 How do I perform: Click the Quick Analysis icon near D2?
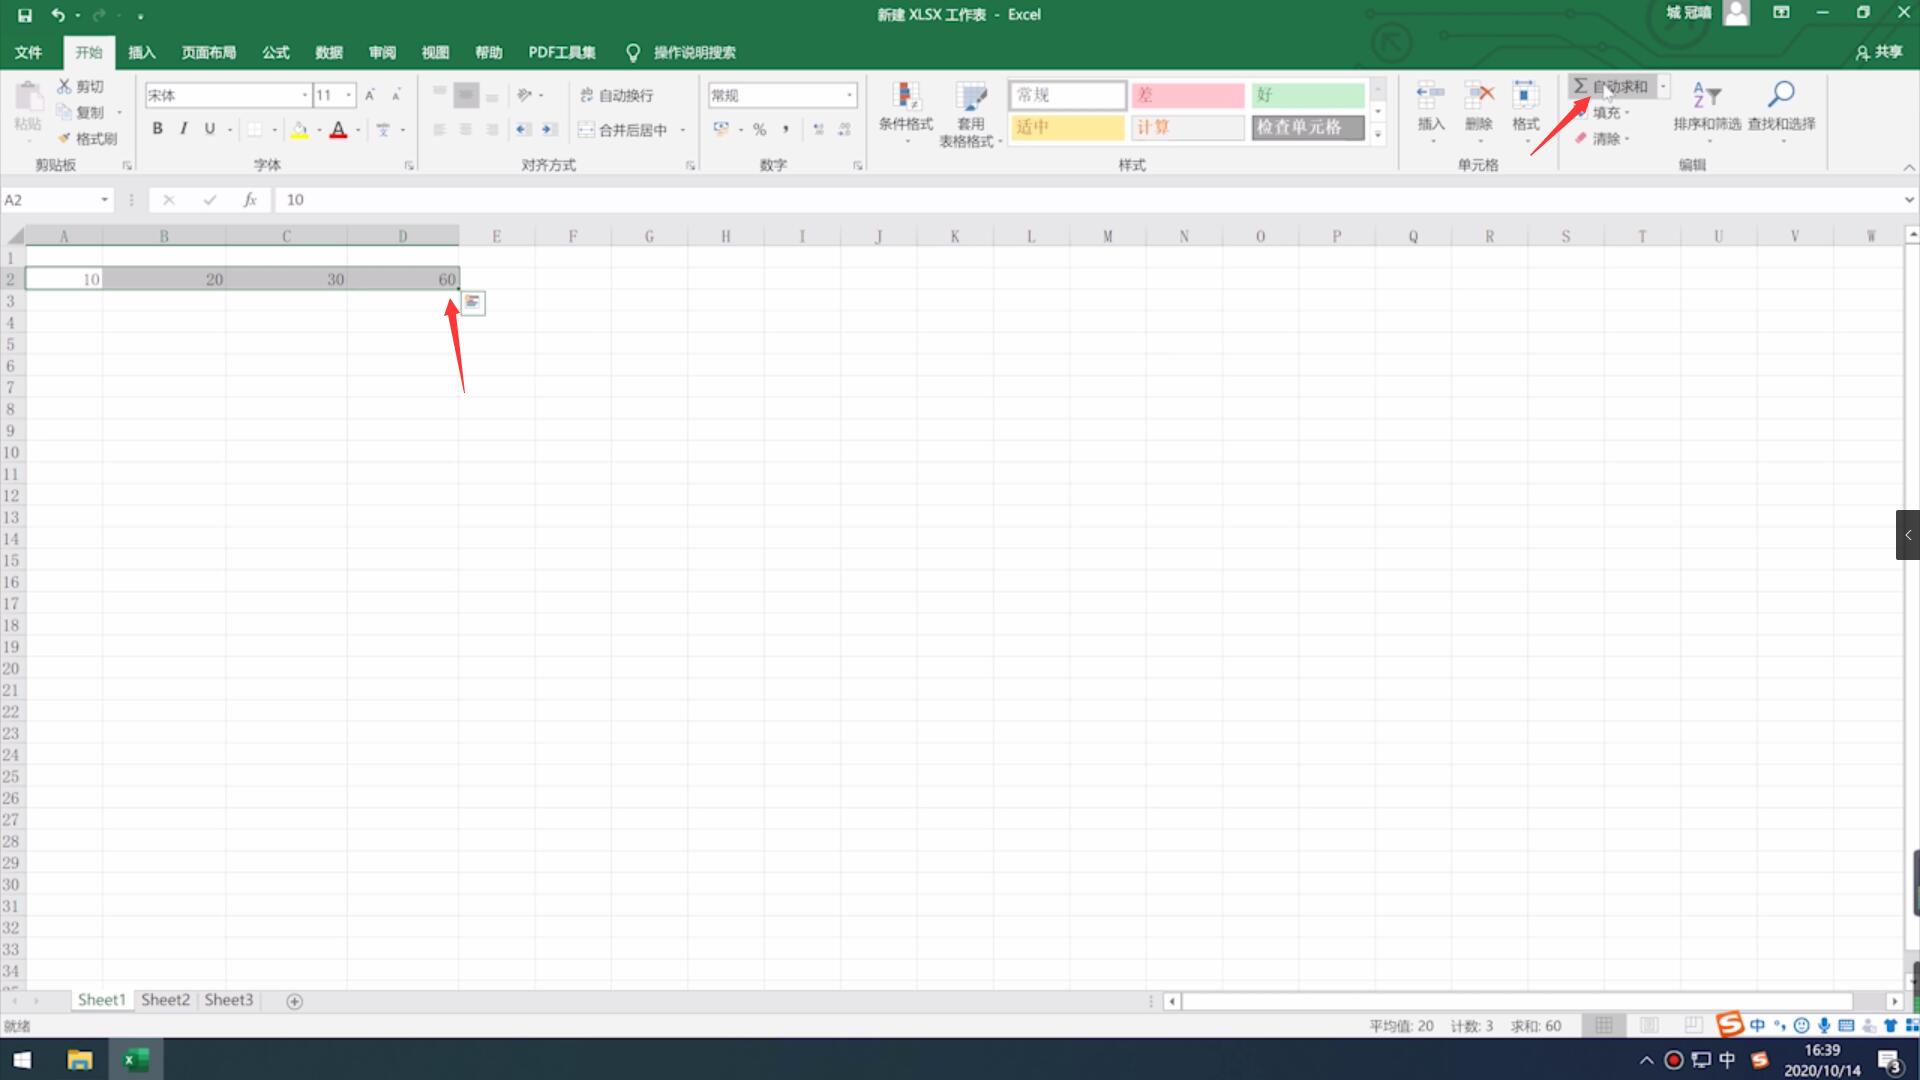pos(473,302)
